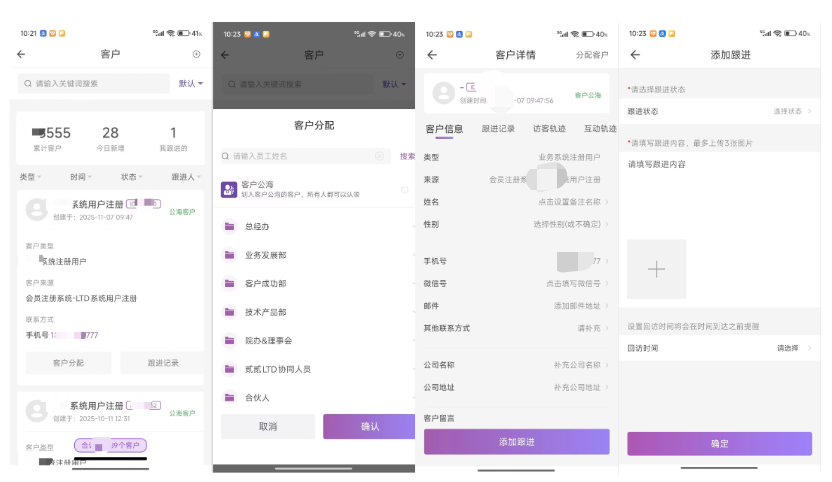Open the 邮件 address row
The image size is (832, 482).
click(516, 306)
